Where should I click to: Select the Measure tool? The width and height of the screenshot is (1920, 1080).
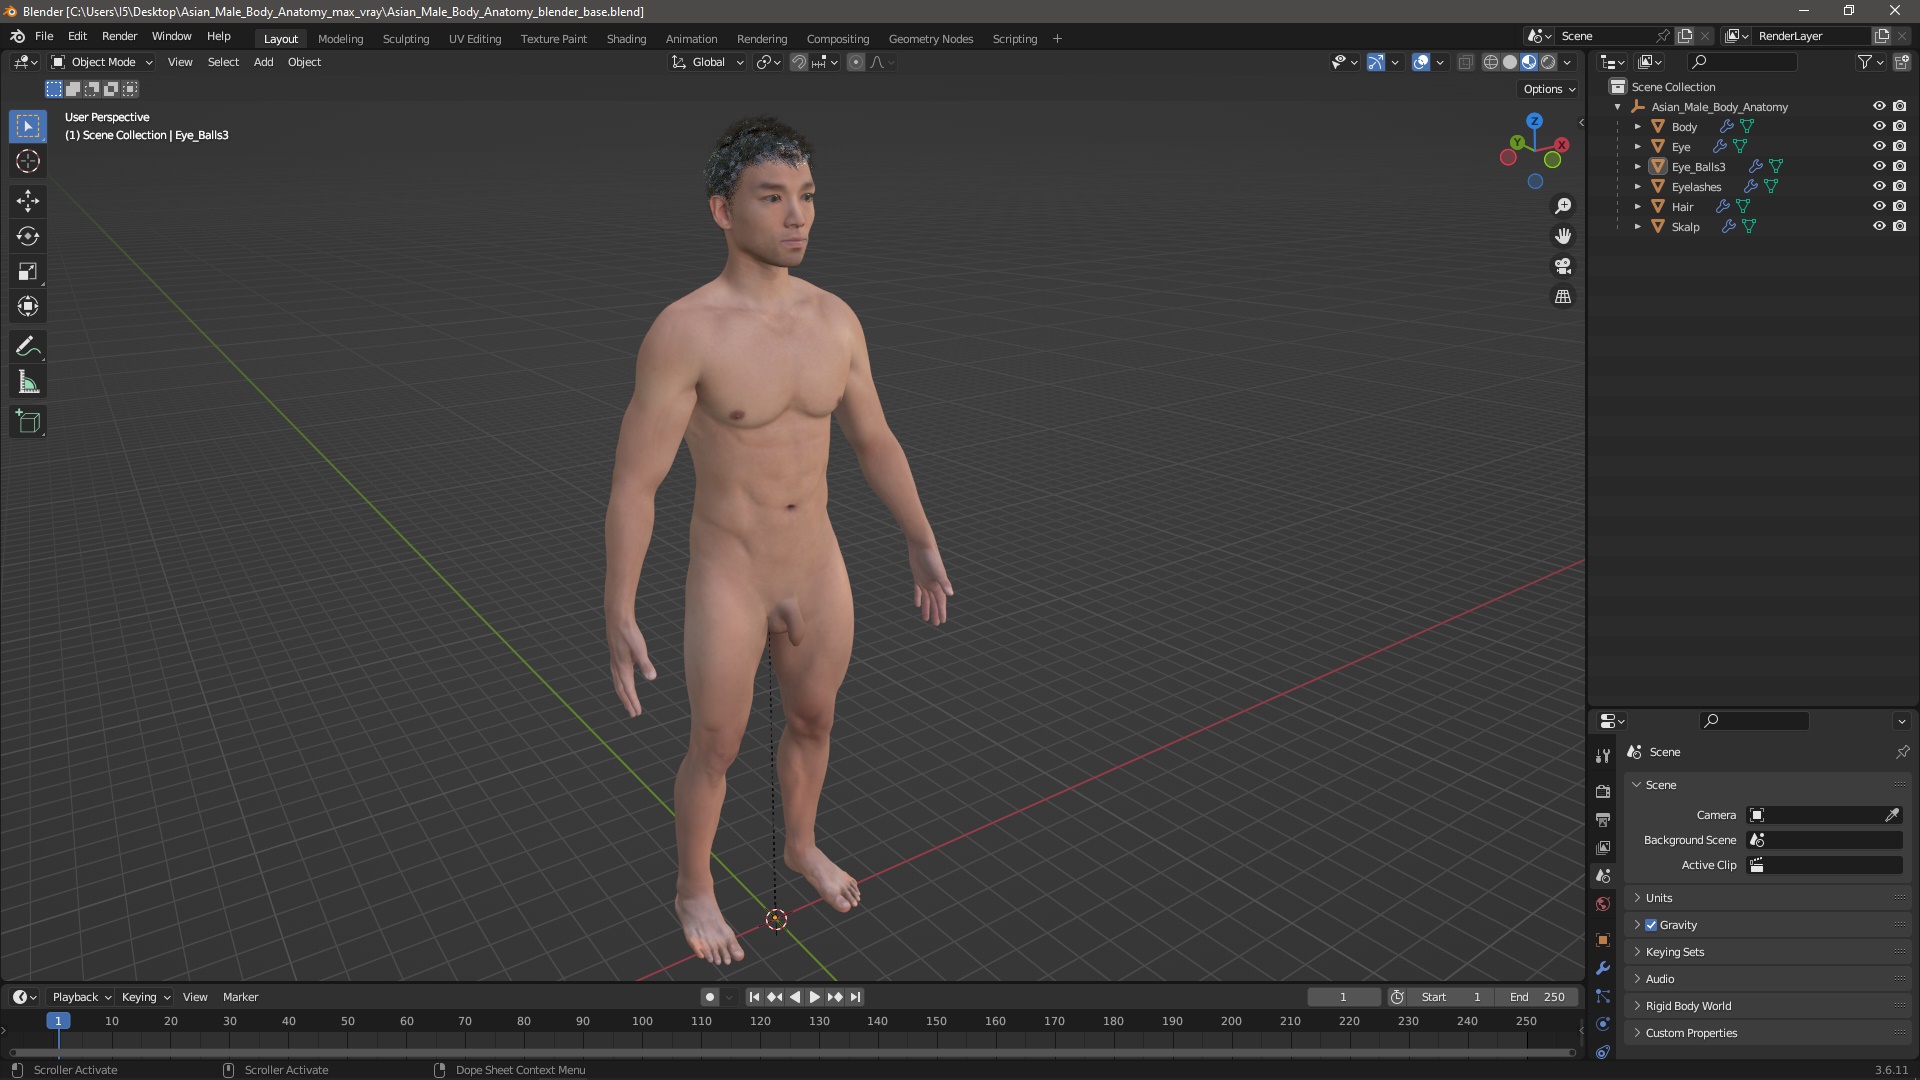[28, 382]
